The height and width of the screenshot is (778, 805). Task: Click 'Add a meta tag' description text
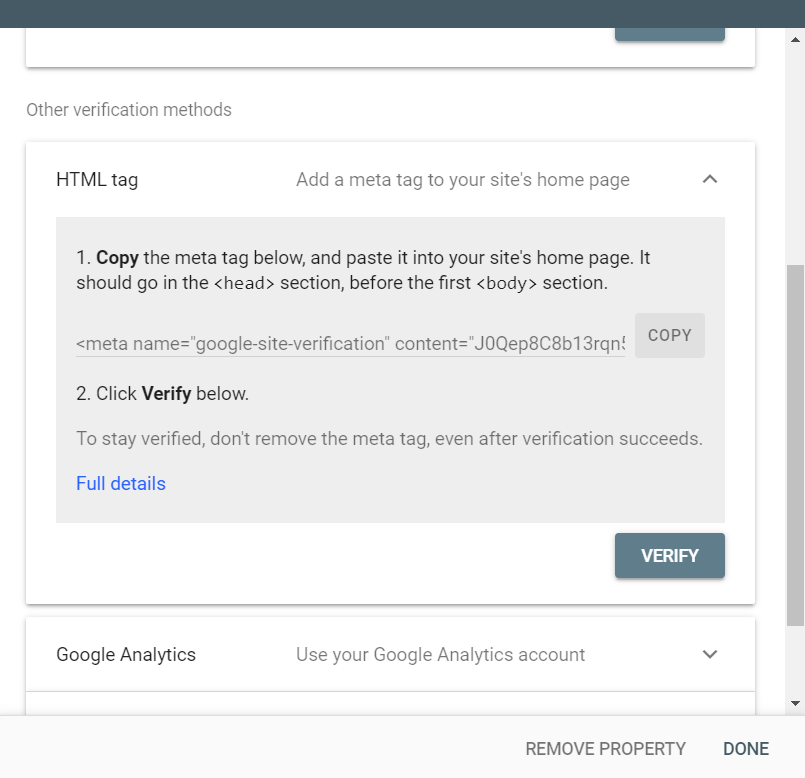(x=463, y=180)
